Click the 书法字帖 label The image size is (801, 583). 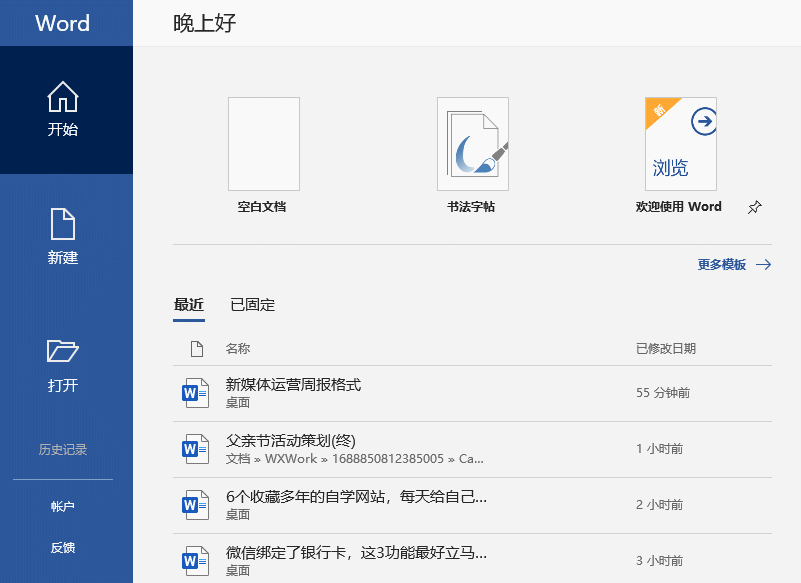pos(471,207)
